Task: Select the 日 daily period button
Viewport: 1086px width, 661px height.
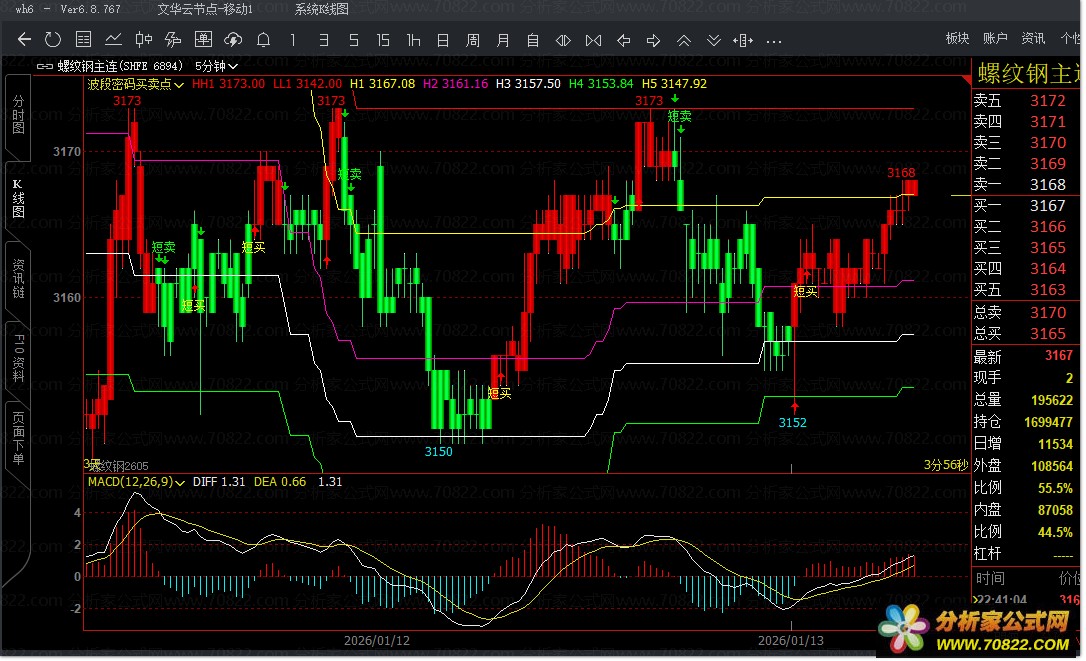Action: click(442, 40)
